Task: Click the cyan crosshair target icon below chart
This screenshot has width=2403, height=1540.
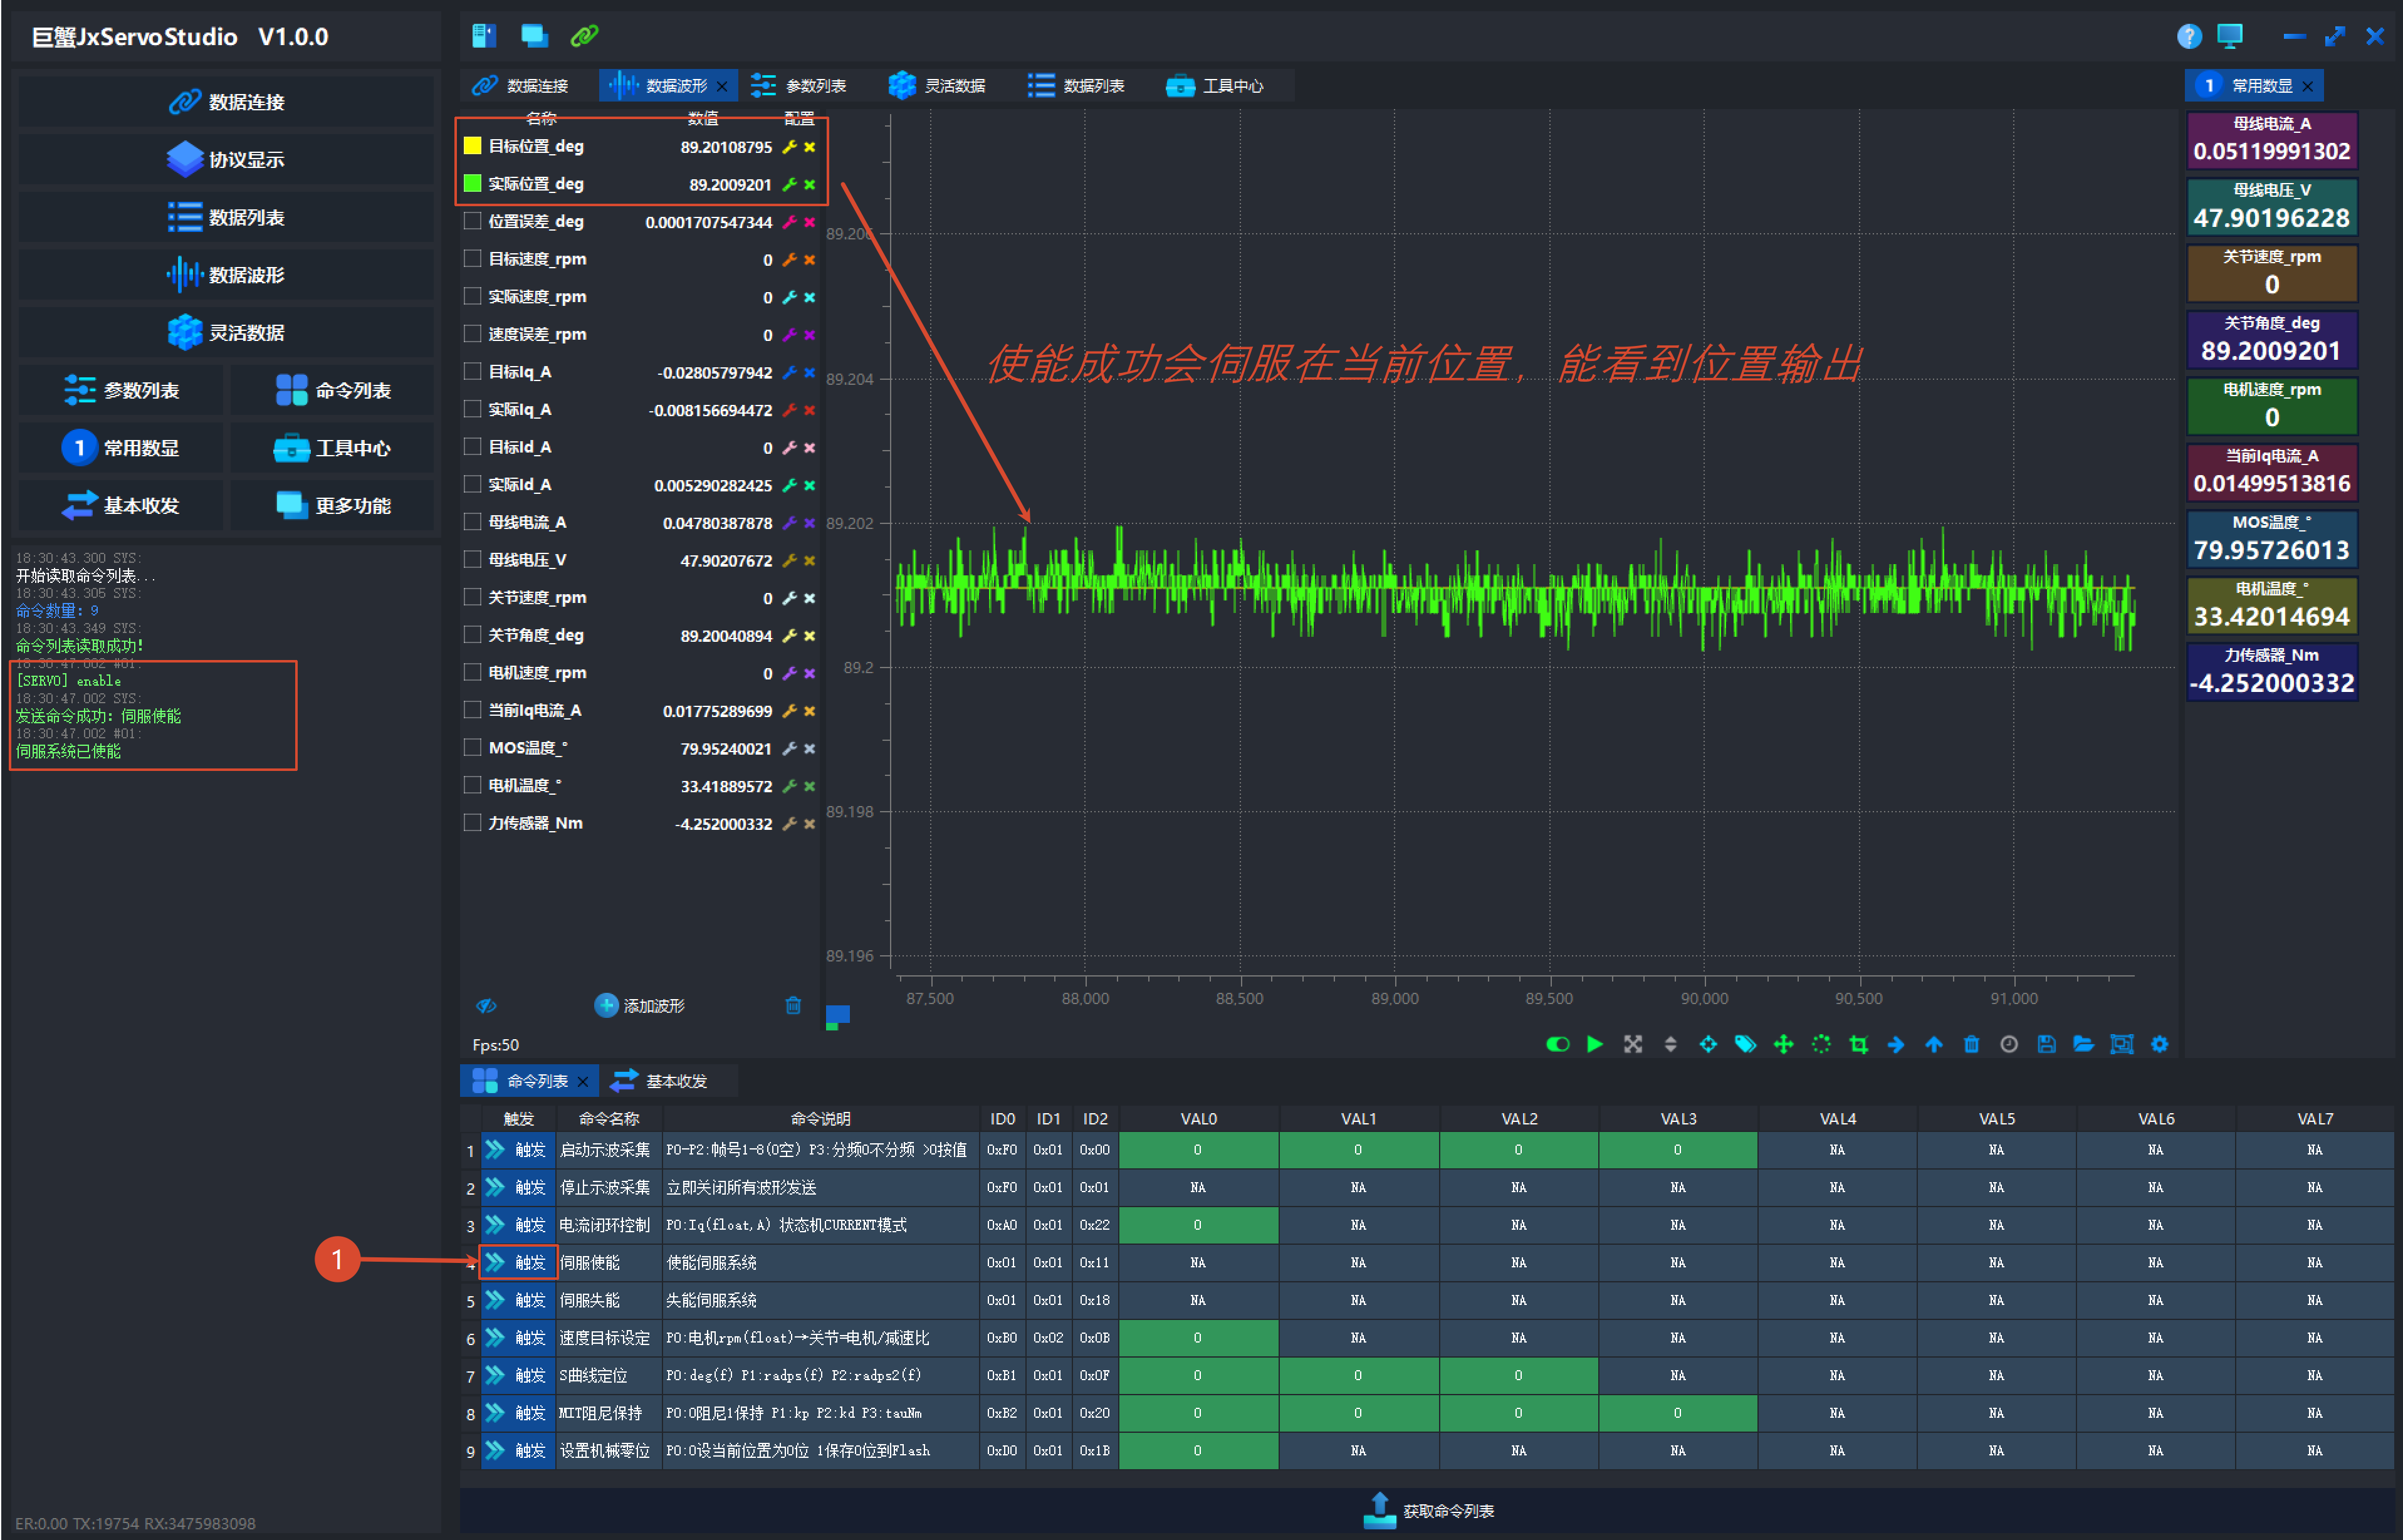Action: point(1708,1044)
